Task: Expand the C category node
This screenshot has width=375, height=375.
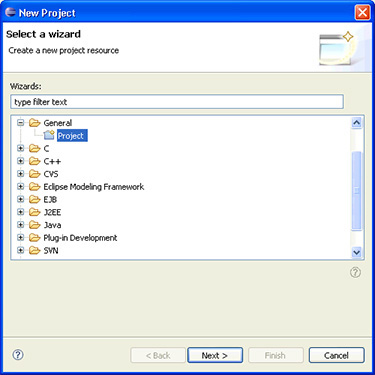Action: pyautogui.click(x=21, y=148)
